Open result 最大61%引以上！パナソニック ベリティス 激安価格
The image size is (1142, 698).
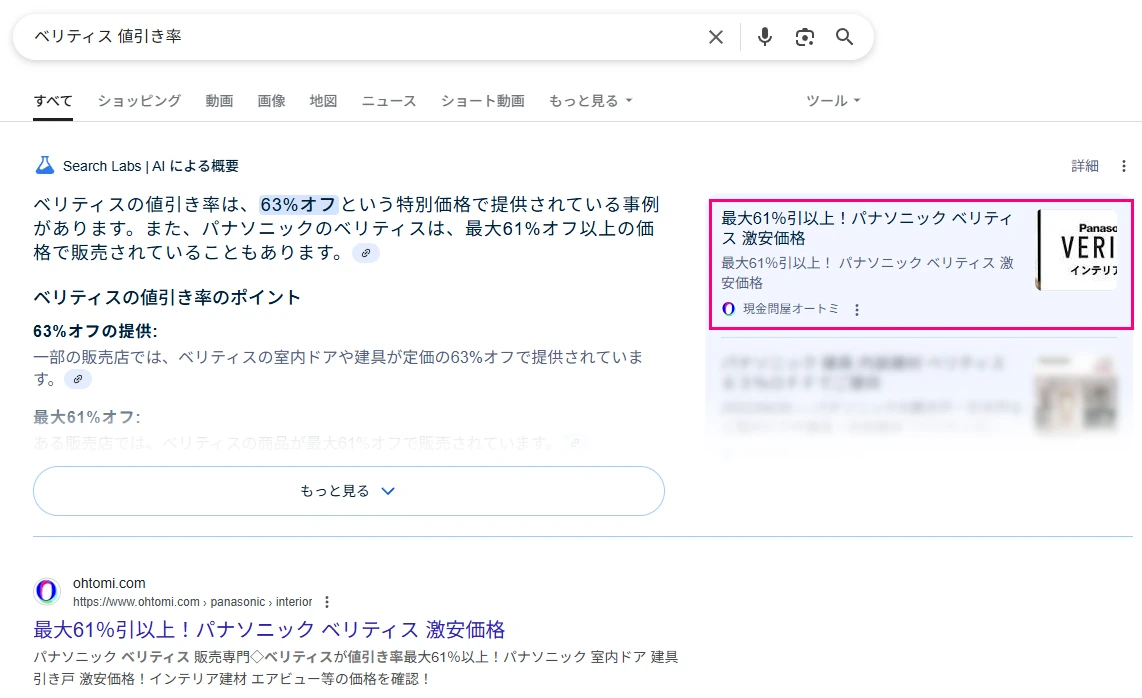point(269,630)
